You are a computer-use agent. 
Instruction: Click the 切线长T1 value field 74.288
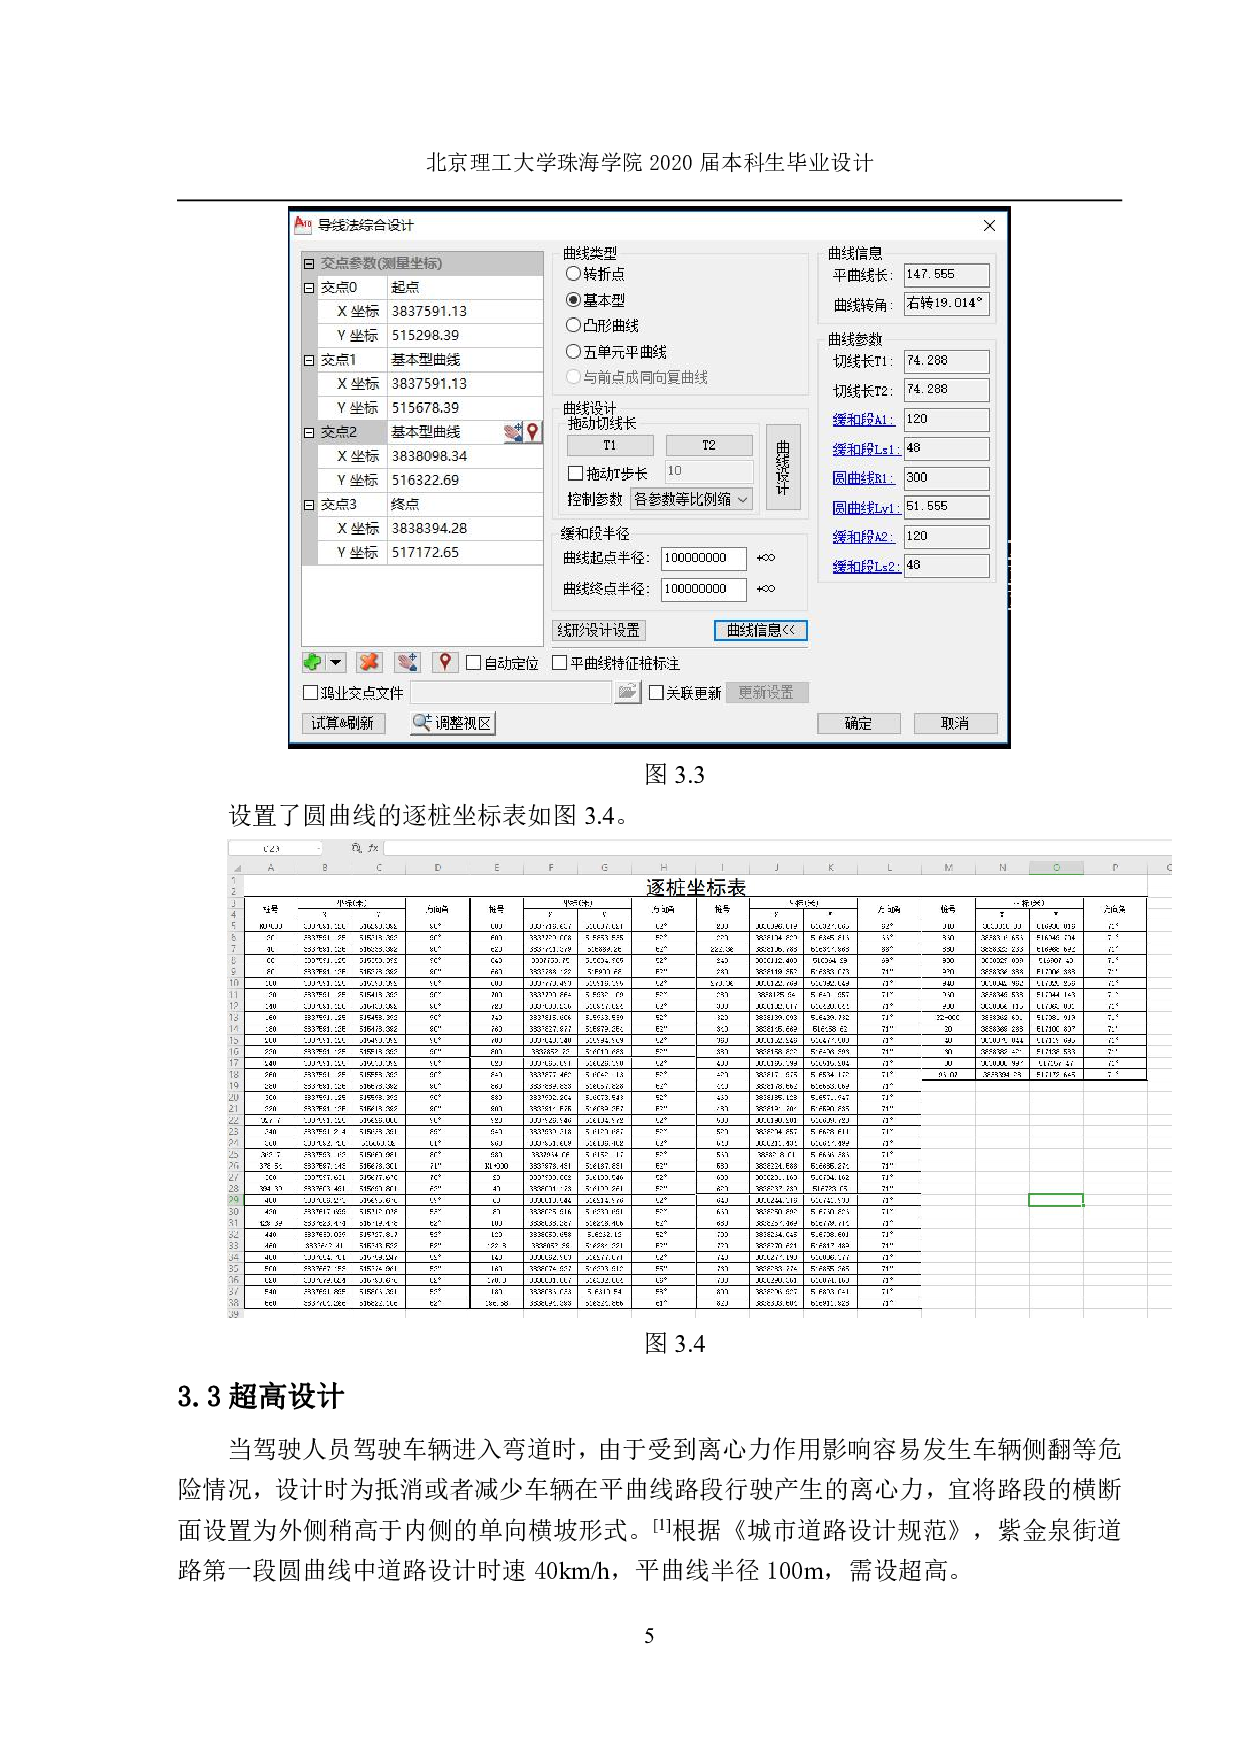tap(946, 361)
